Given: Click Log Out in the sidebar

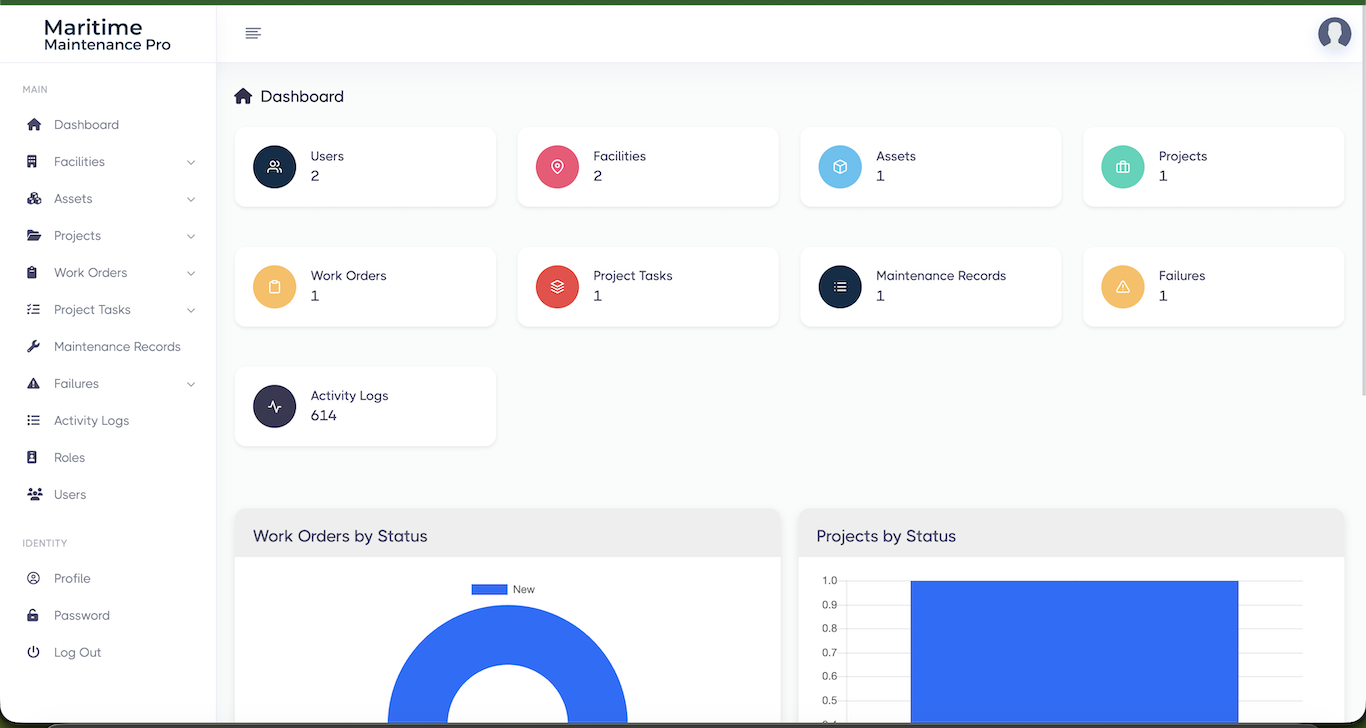Looking at the screenshot, I should (x=77, y=653).
